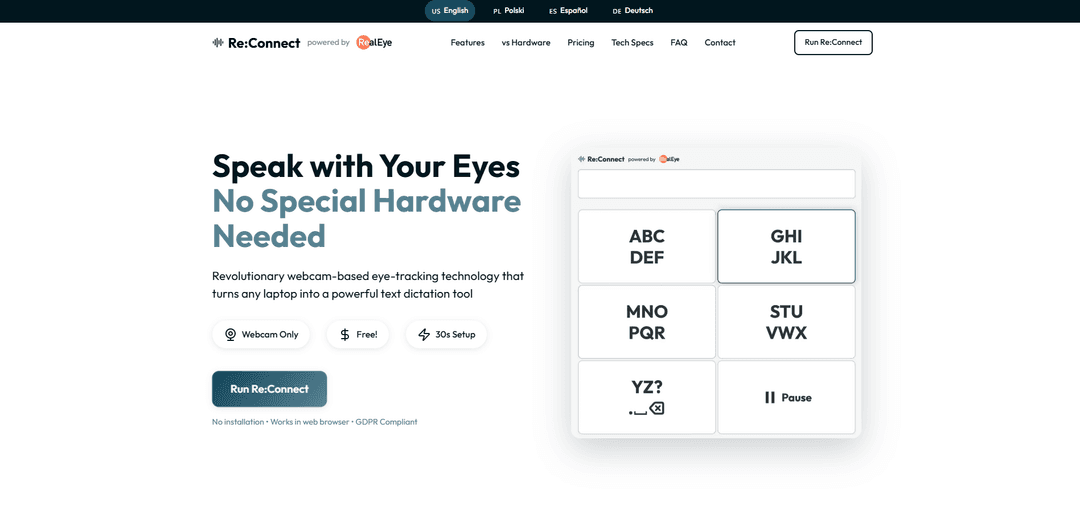Open the FAQ nav link

click(678, 43)
